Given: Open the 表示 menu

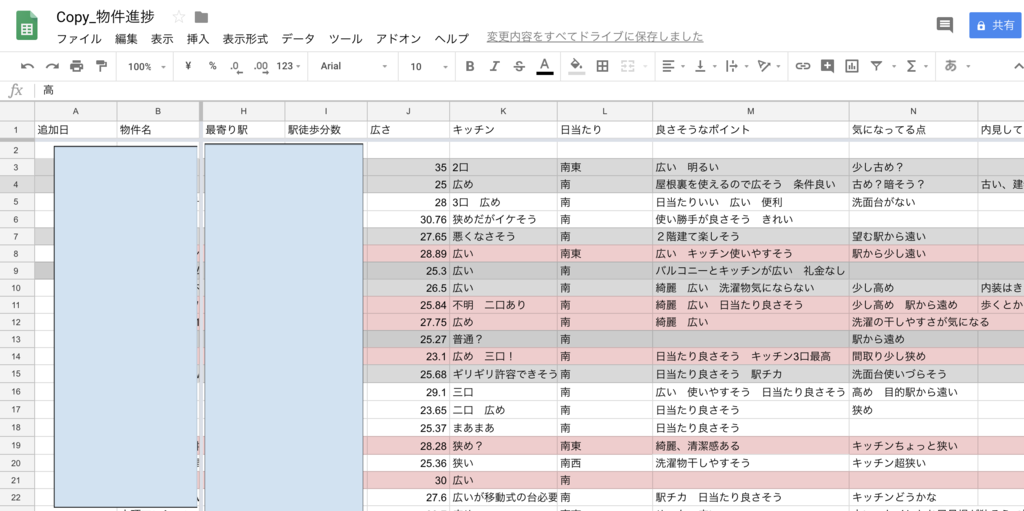Looking at the screenshot, I should click(x=162, y=39).
